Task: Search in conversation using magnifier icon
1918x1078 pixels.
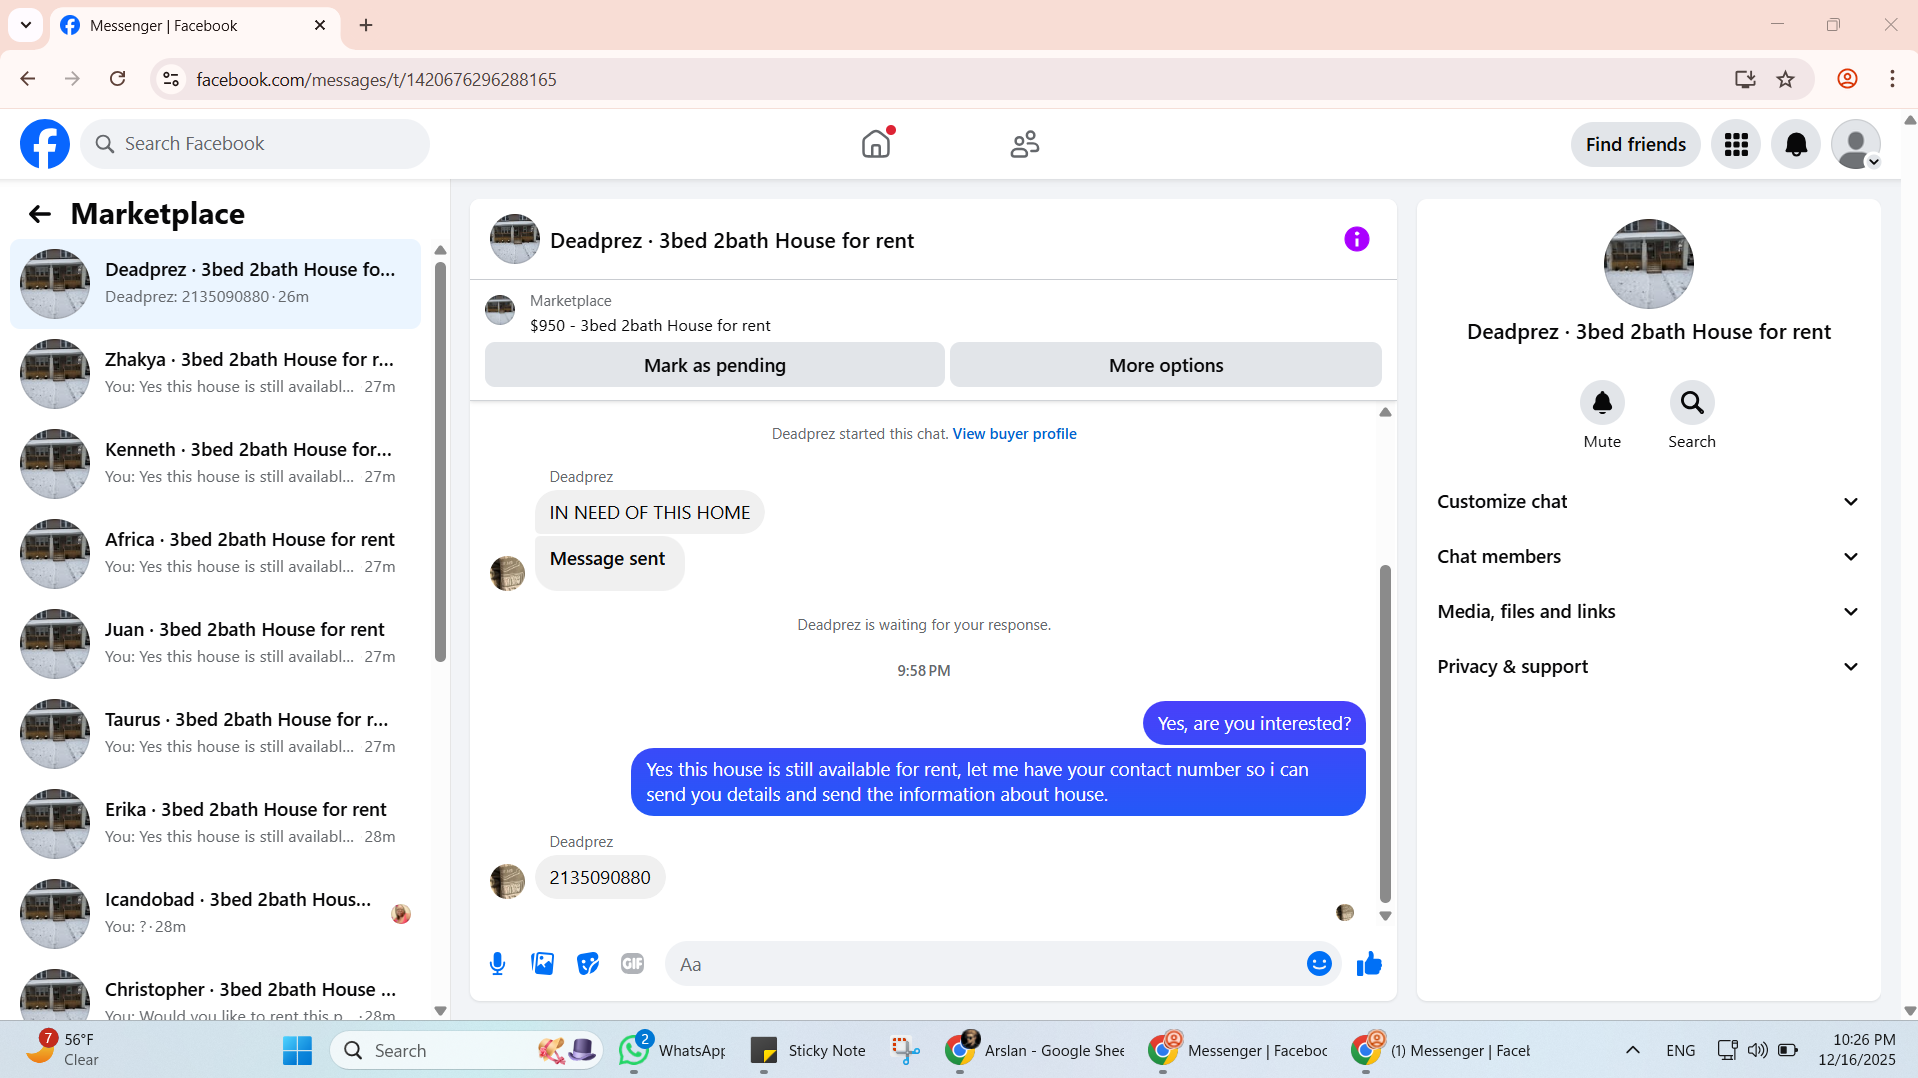Action: (1692, 402)
